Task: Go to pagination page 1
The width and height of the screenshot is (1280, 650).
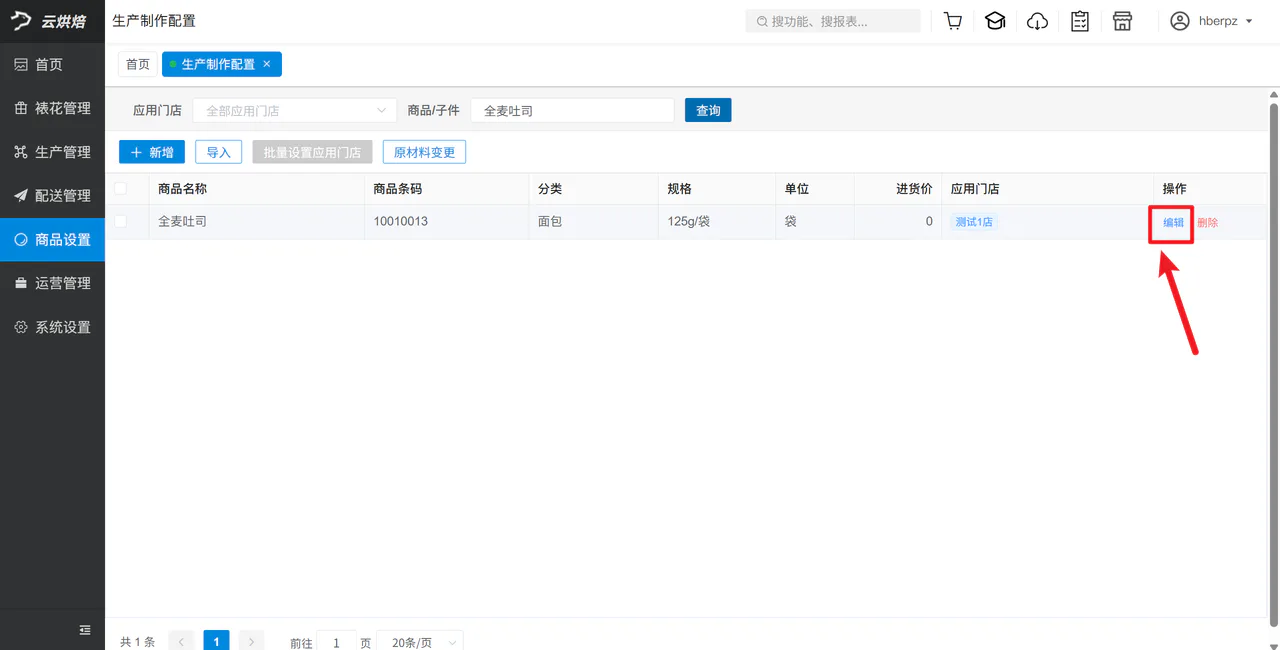Action: (216, 641)
